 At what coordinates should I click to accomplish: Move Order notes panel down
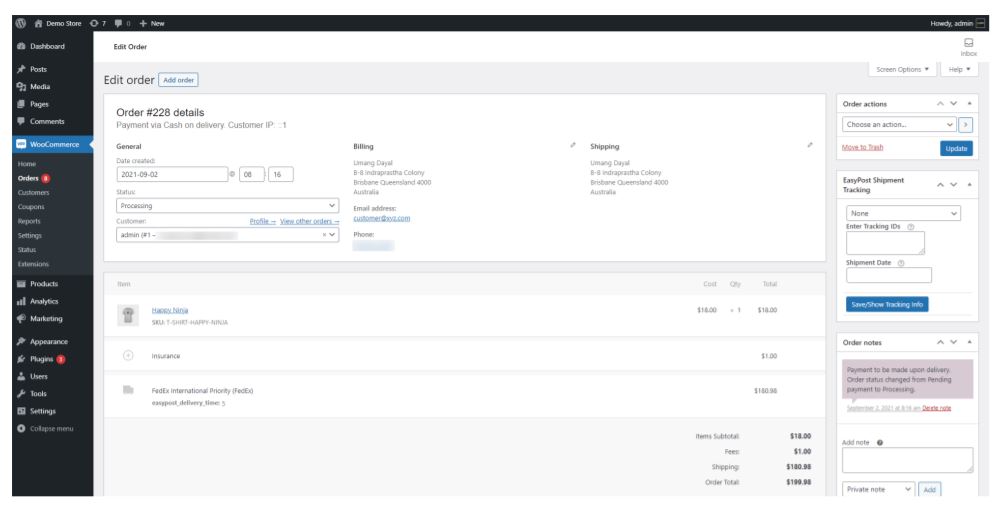click(954, 342)
